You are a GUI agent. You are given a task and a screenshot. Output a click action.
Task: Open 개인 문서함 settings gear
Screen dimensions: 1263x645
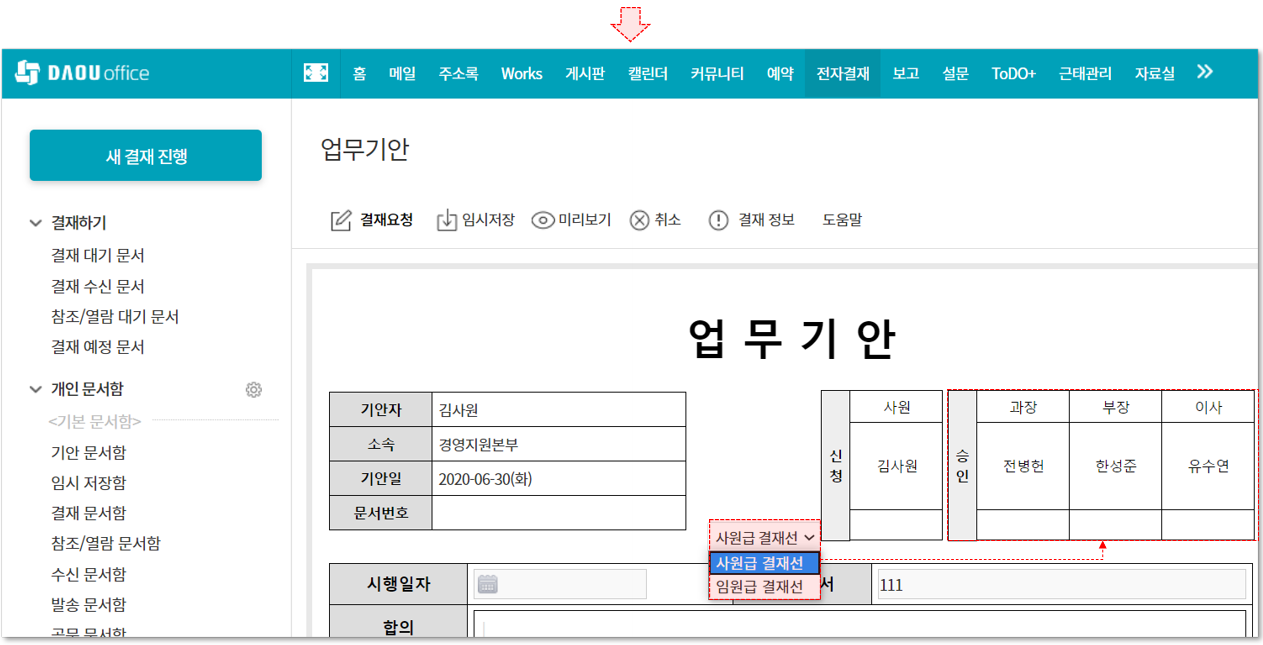click(x=254, y=390)
